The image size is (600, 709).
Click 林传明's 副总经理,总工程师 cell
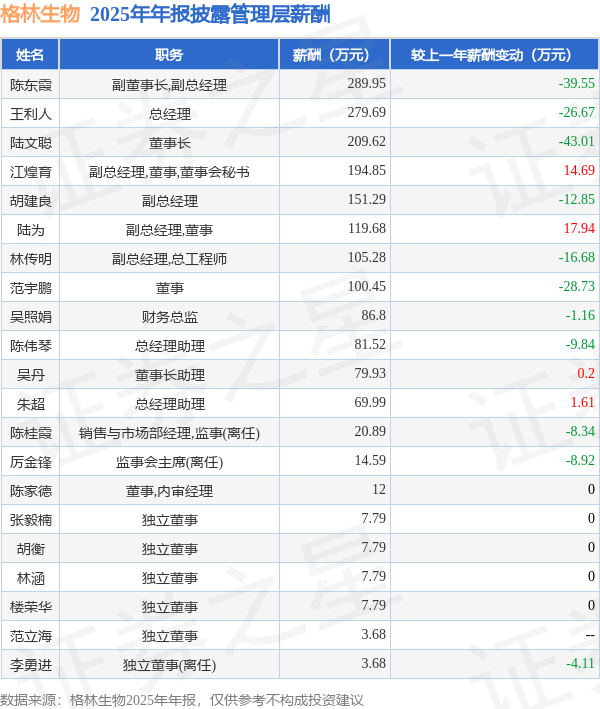(x=170, y=259)
